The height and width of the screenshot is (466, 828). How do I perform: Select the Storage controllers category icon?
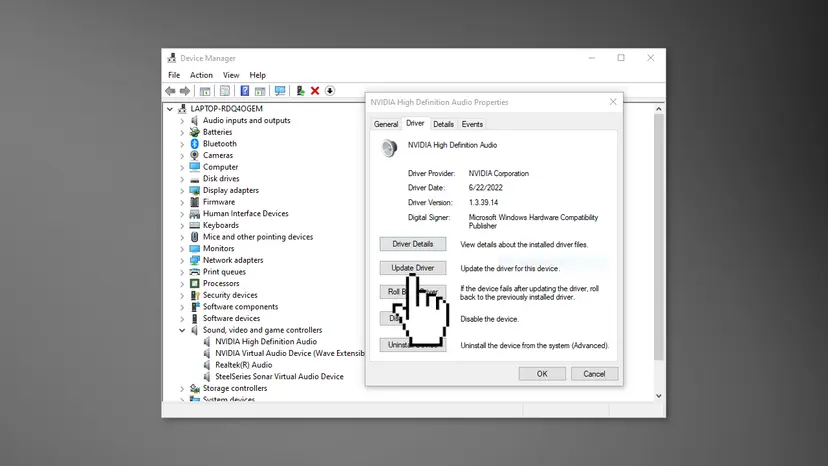[194, 388]
